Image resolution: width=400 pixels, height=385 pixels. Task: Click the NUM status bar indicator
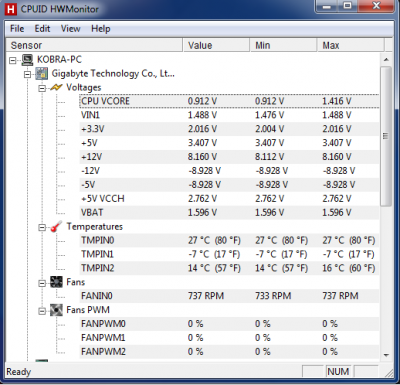coord(338,372)
